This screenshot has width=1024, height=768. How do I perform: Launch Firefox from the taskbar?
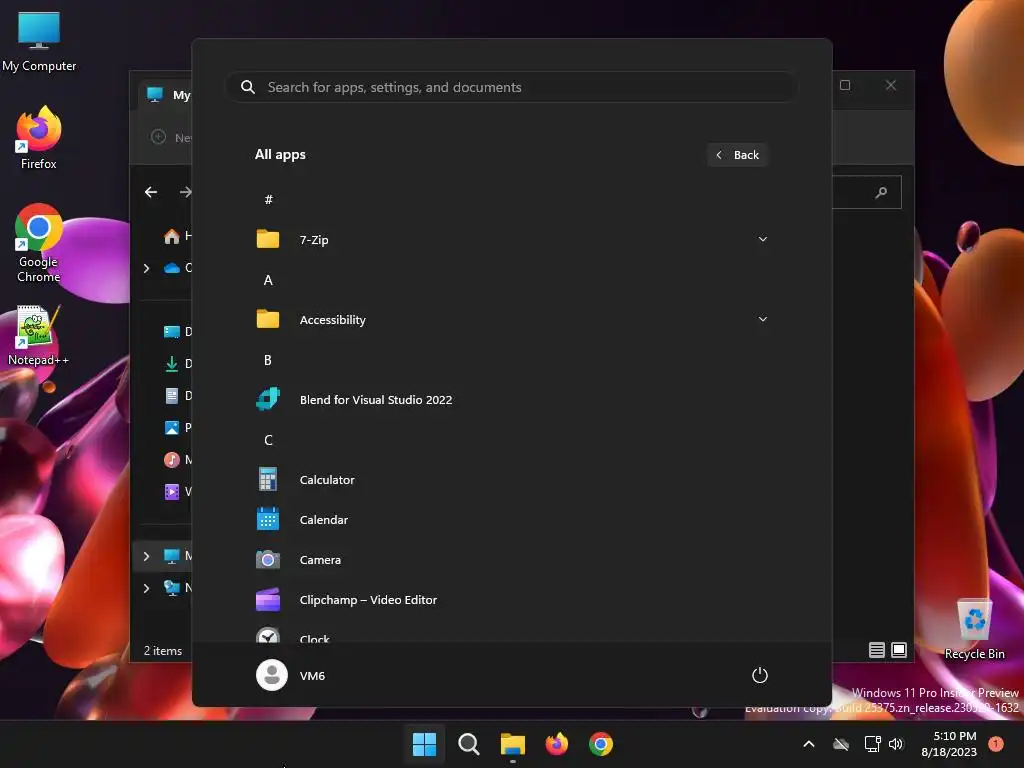click(x=556, y=744)
